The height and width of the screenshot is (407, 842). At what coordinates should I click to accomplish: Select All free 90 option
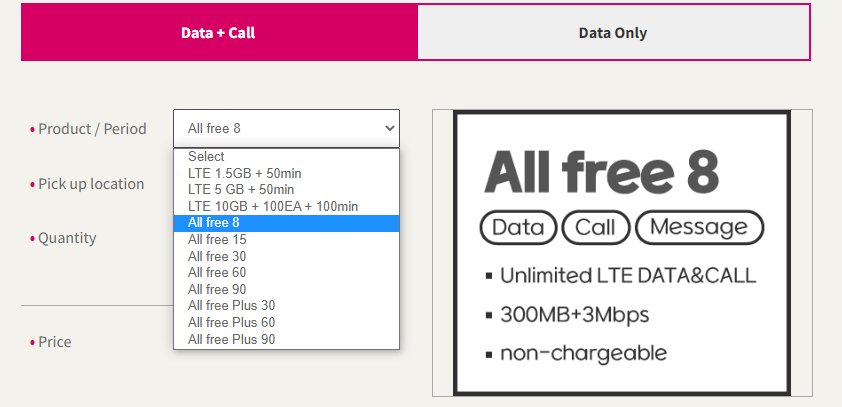pyautogui.click(x=217, y=290)
